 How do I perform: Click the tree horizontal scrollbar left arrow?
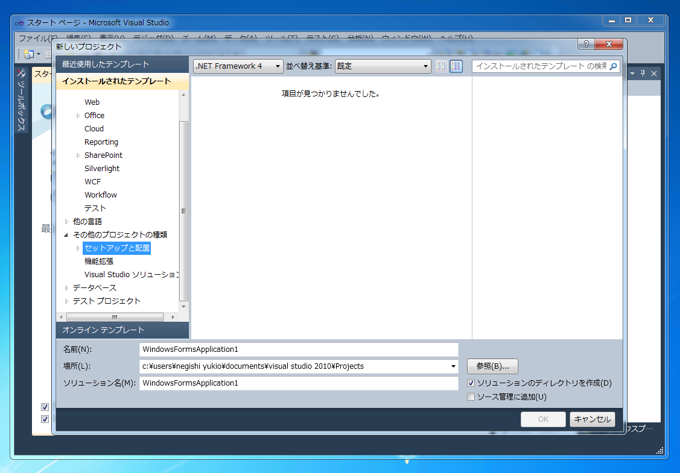(61, 317)
